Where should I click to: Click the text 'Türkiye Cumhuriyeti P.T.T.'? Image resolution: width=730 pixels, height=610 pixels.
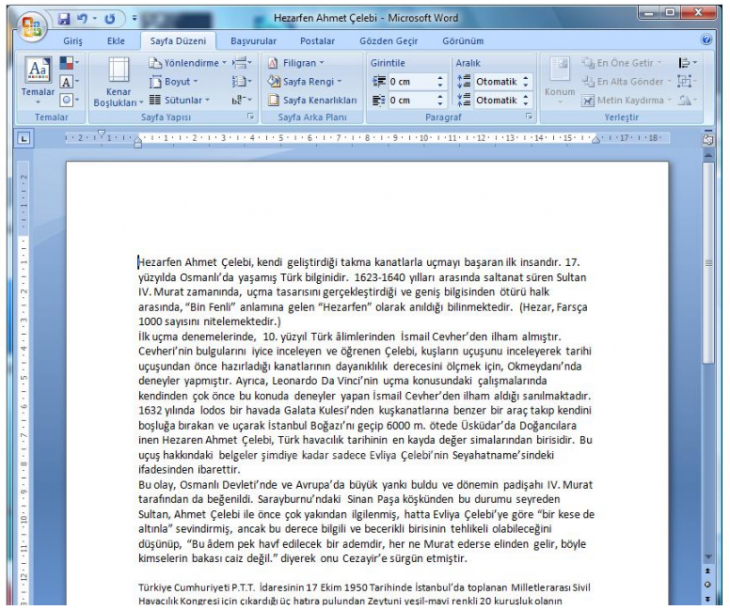[196, 588]
